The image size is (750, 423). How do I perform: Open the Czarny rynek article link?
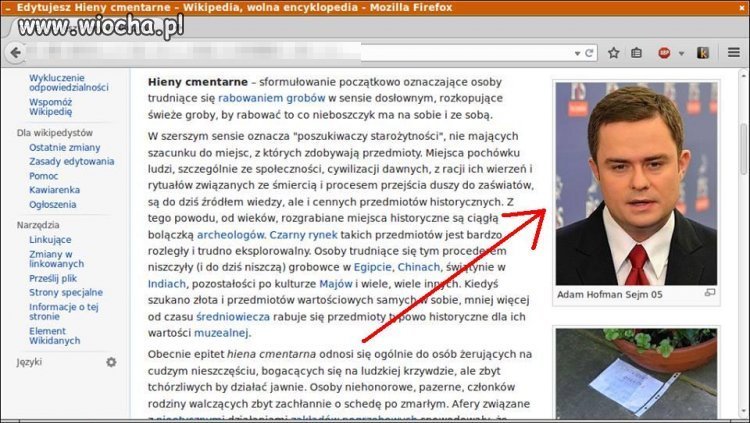point(303,234)
